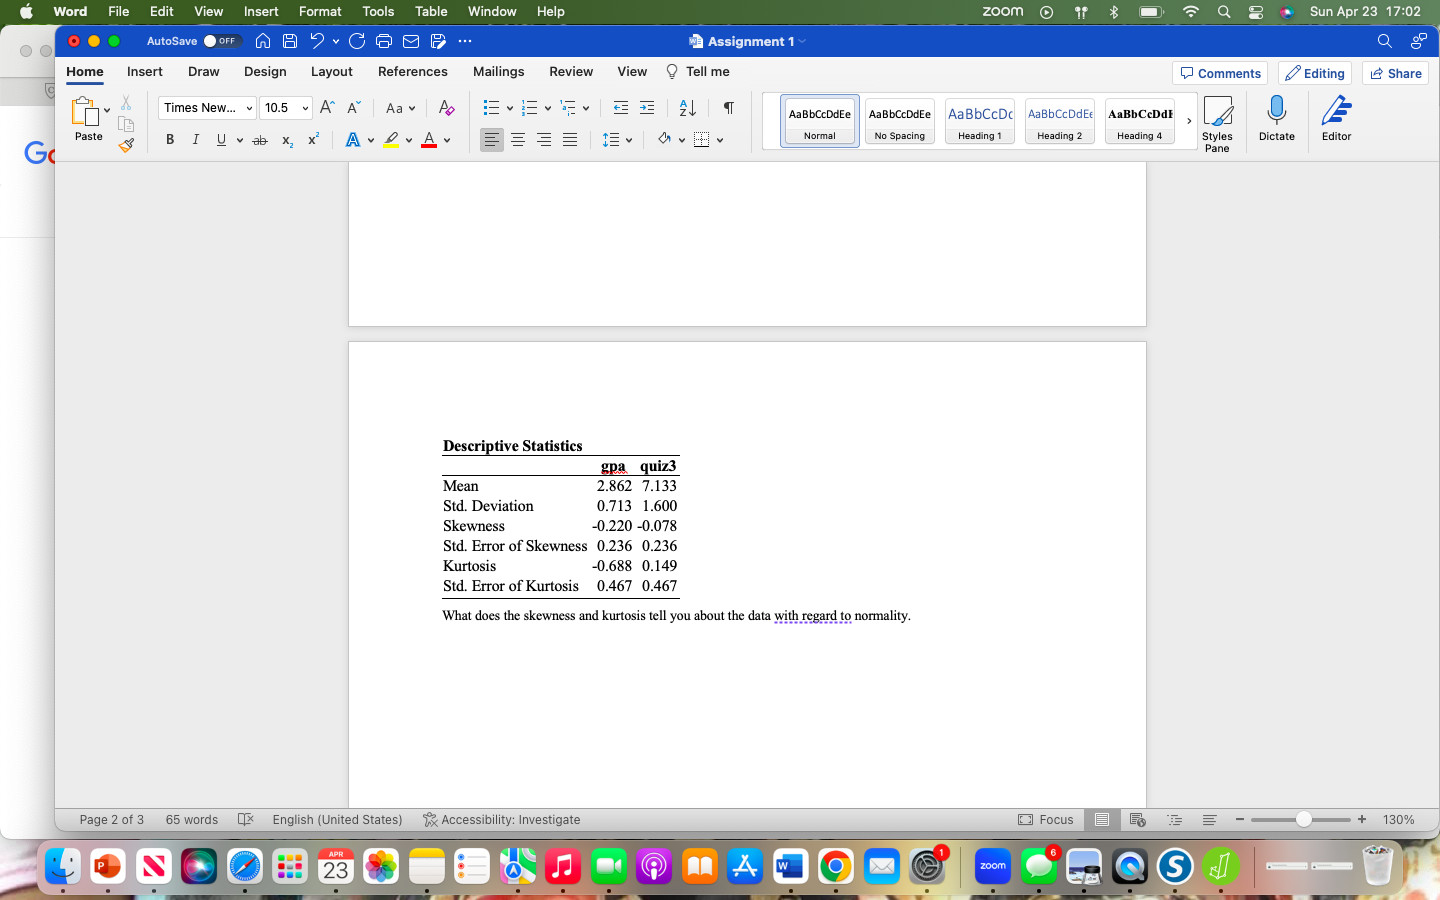Apply italic formatting

tap(195, 139)
